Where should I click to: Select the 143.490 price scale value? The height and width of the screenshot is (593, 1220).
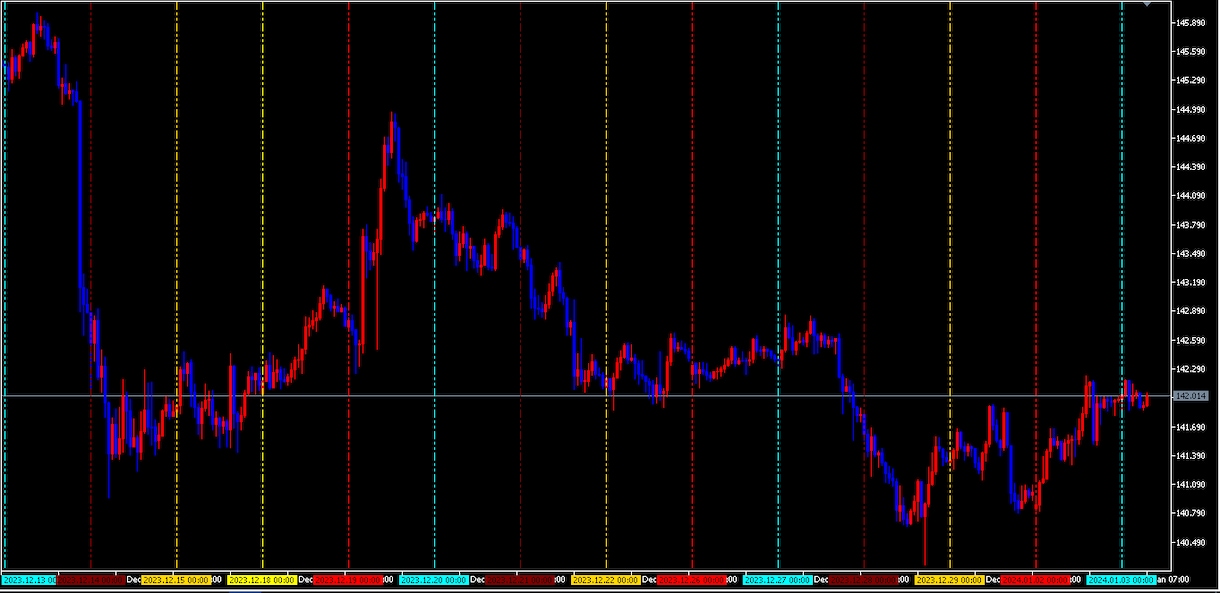pos(1191,254)
